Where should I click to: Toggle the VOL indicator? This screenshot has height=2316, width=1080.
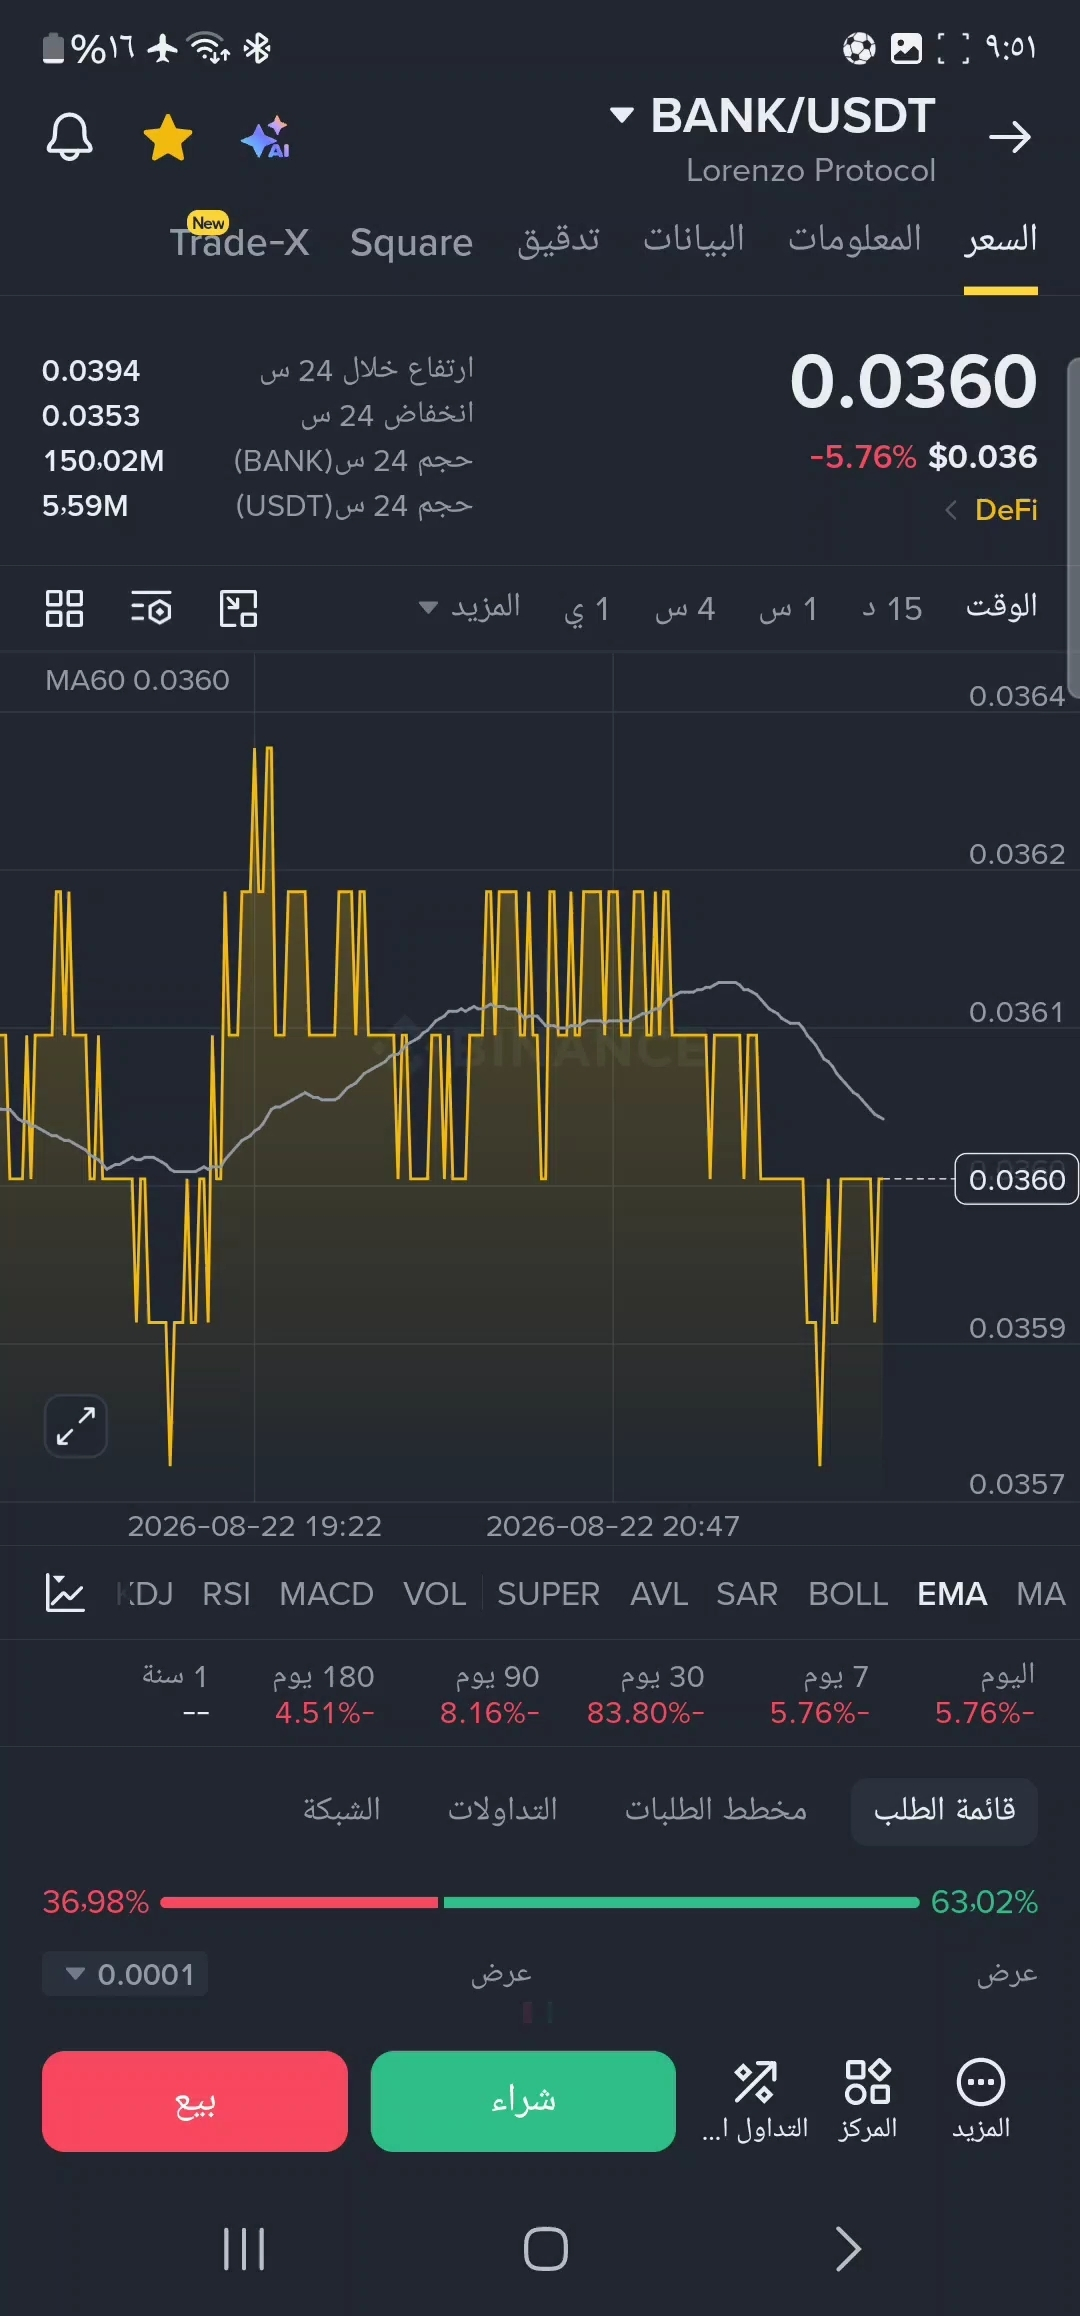click(x=434, y=1593)
